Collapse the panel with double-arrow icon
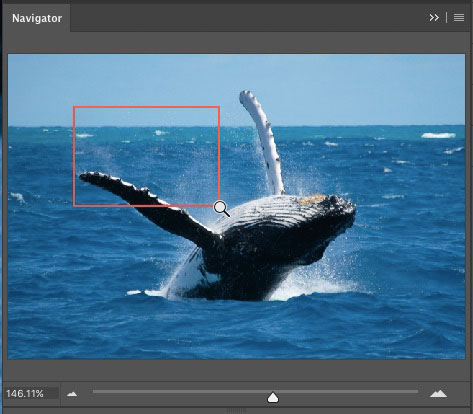Screen dimensions: 473x414 point(434,18)
